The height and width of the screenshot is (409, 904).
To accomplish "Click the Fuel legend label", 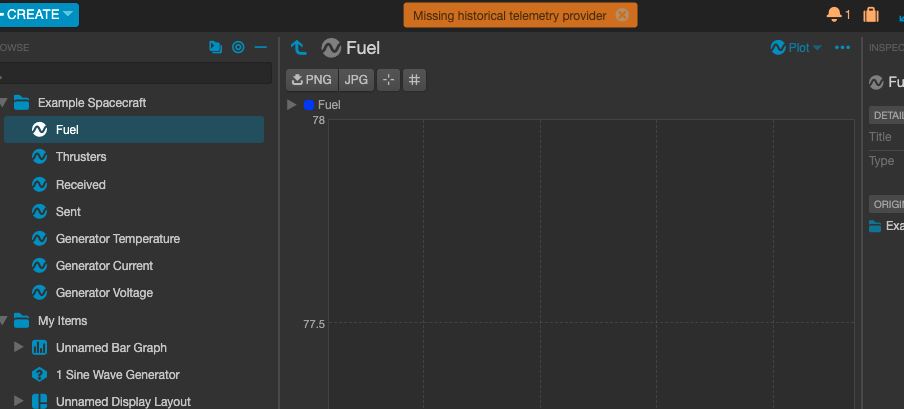I will point(329,105).
